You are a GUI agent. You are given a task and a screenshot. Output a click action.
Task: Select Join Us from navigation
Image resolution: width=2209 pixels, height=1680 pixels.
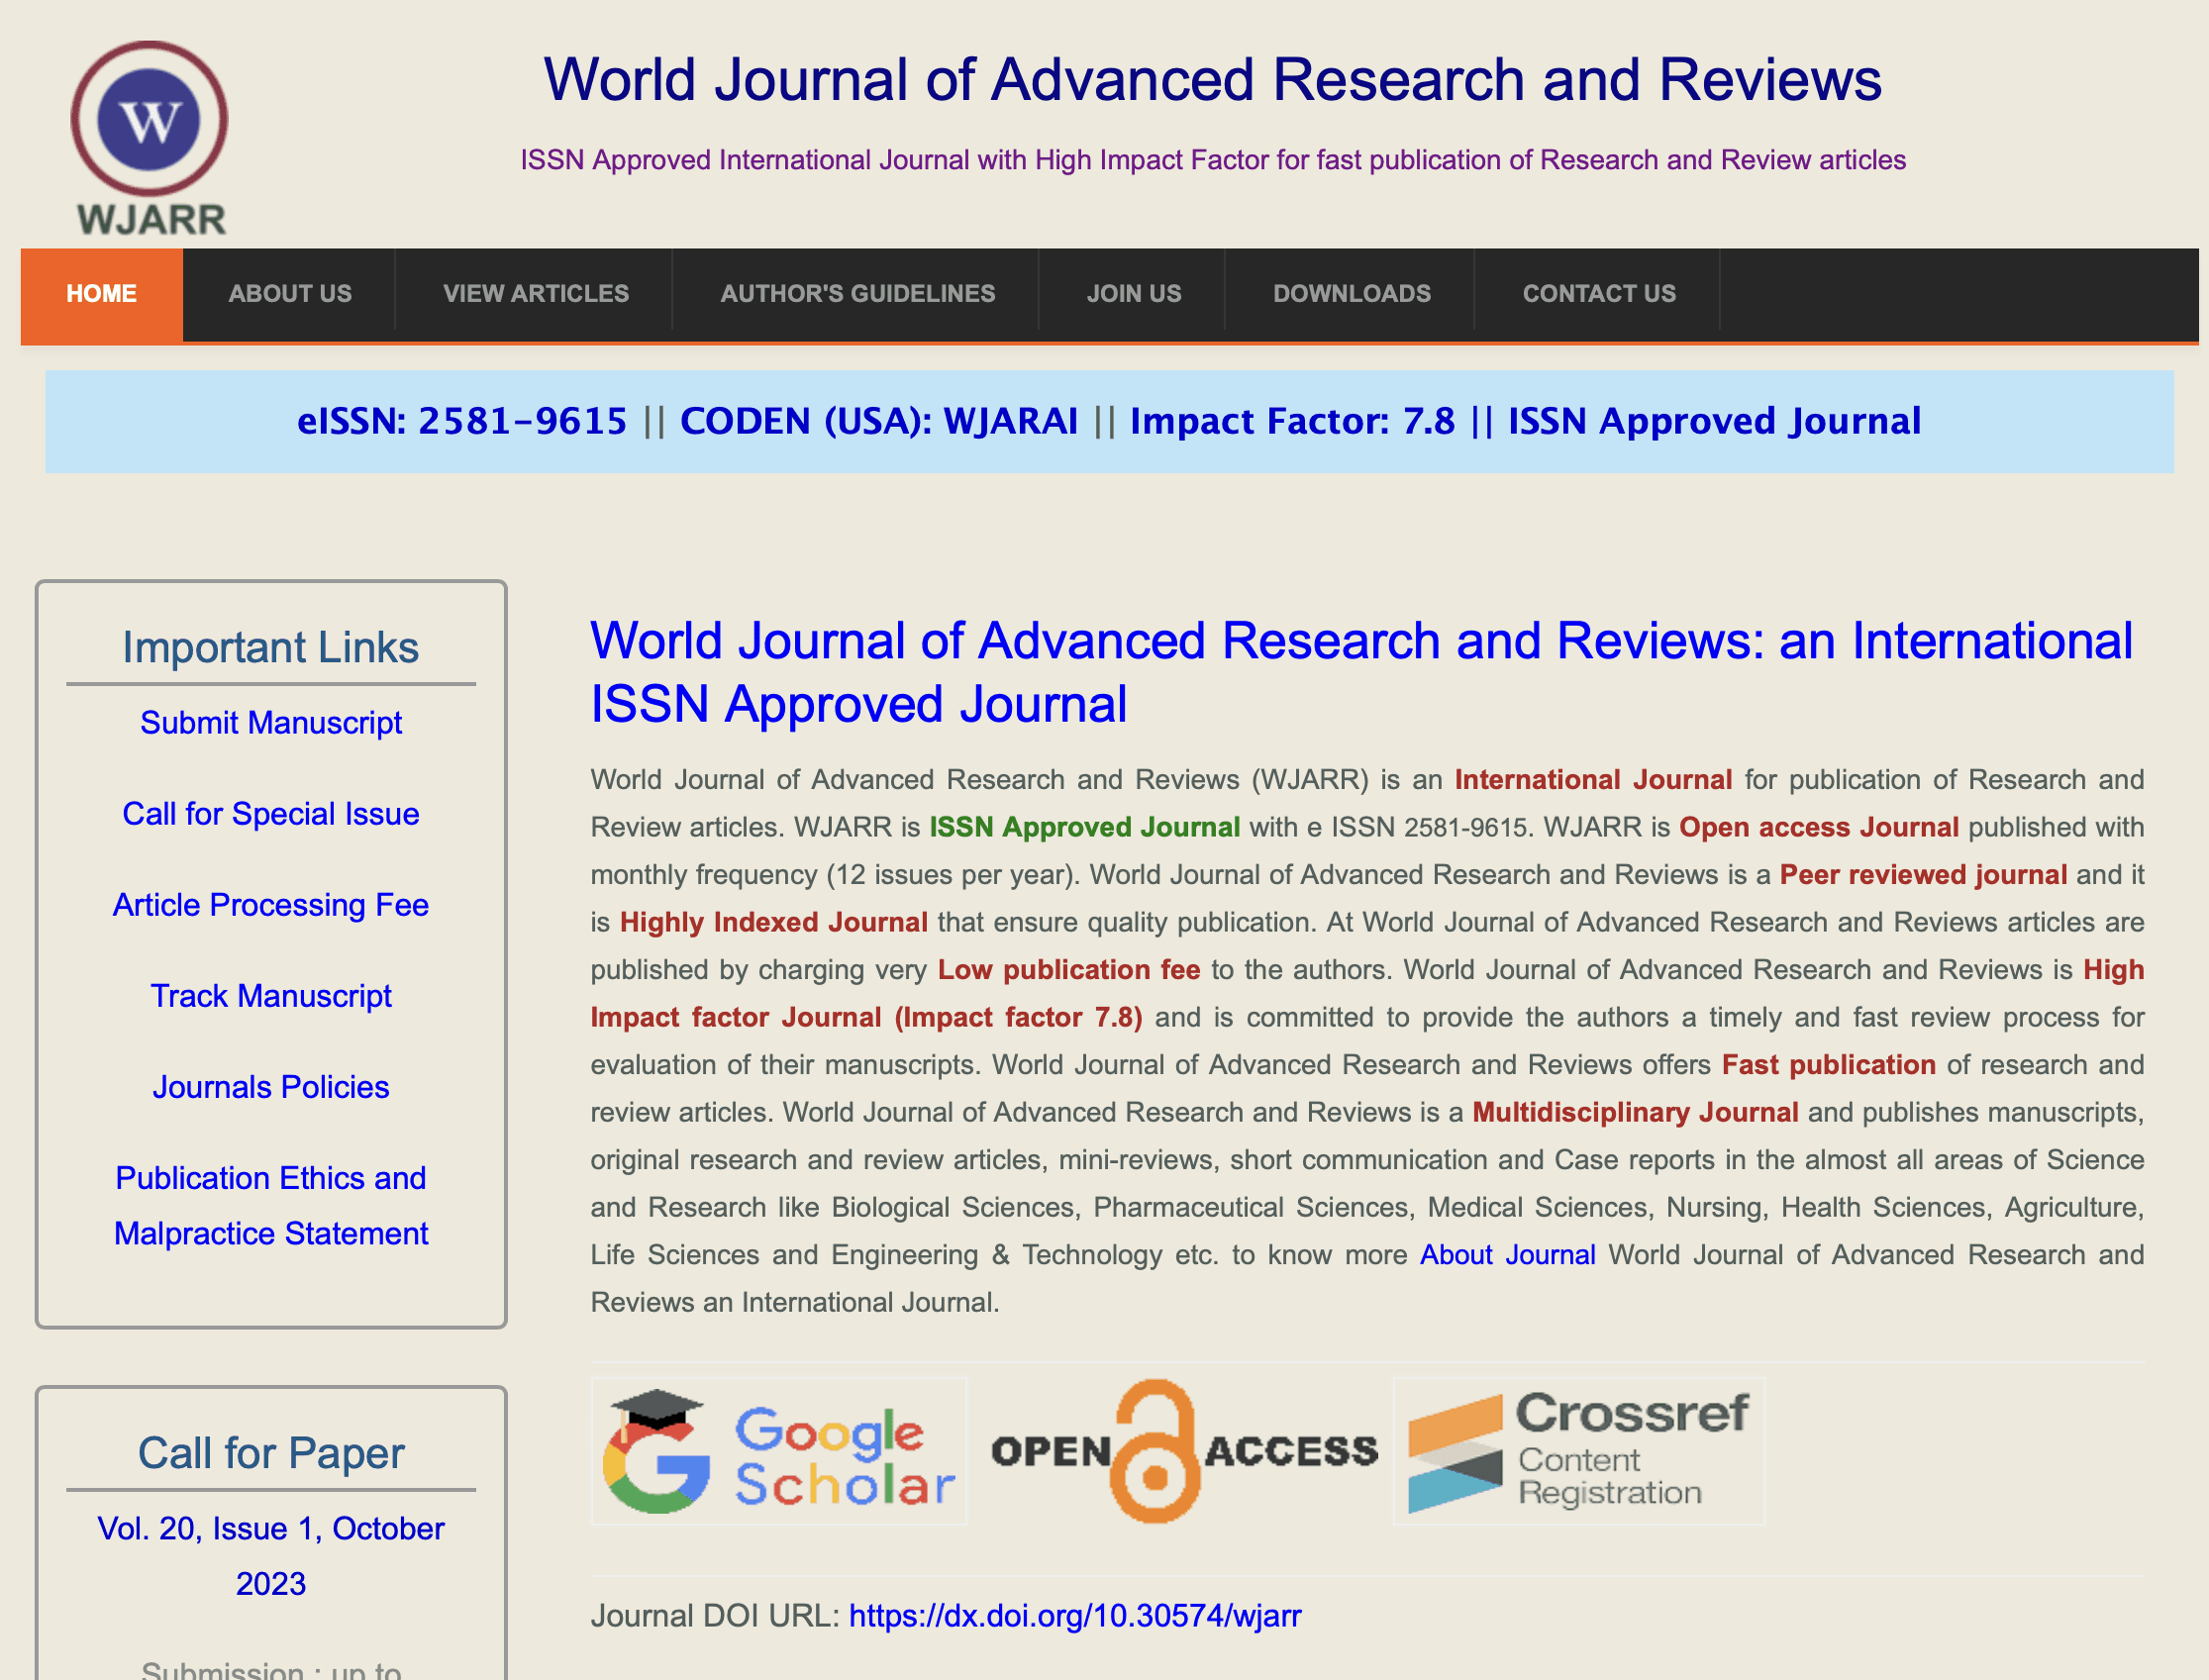(1133, 294)
